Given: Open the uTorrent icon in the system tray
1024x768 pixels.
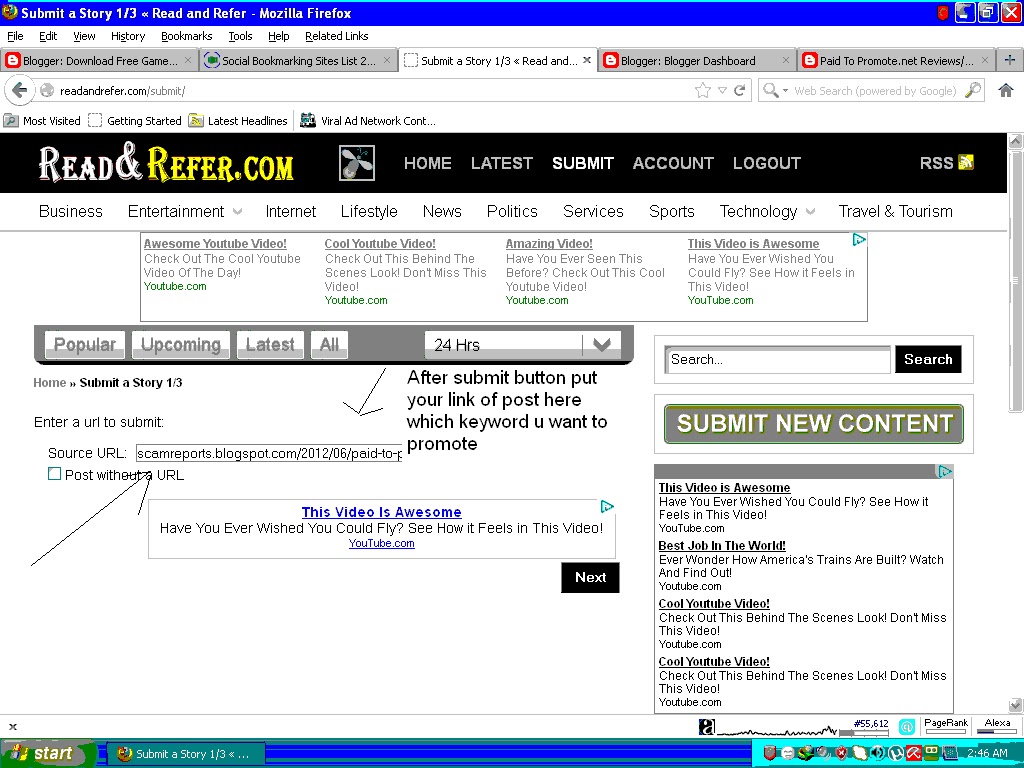Looking at the screenshot, I should pyautogui.click(x=895, y=753).
